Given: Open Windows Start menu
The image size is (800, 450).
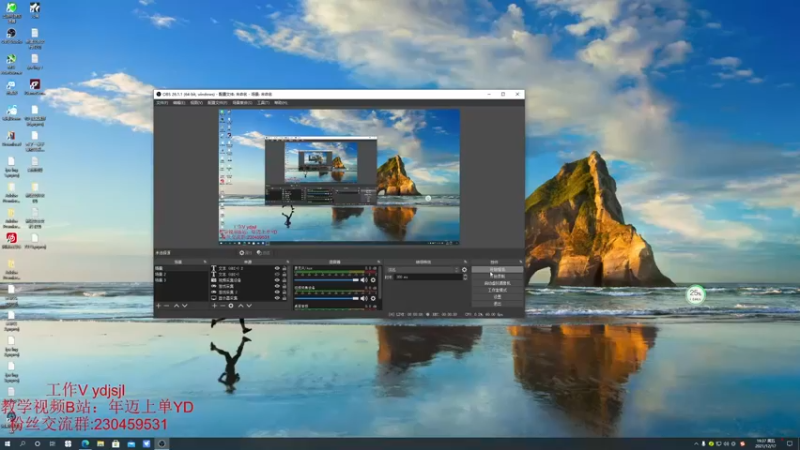Looking at the screenshot, I should [7, 444].
